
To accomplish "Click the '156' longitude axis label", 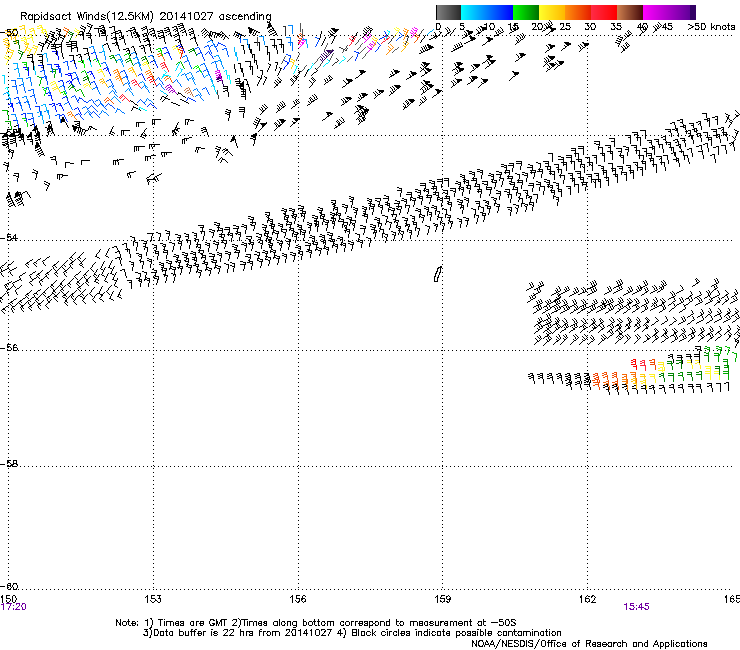I will tap(298, 599).
